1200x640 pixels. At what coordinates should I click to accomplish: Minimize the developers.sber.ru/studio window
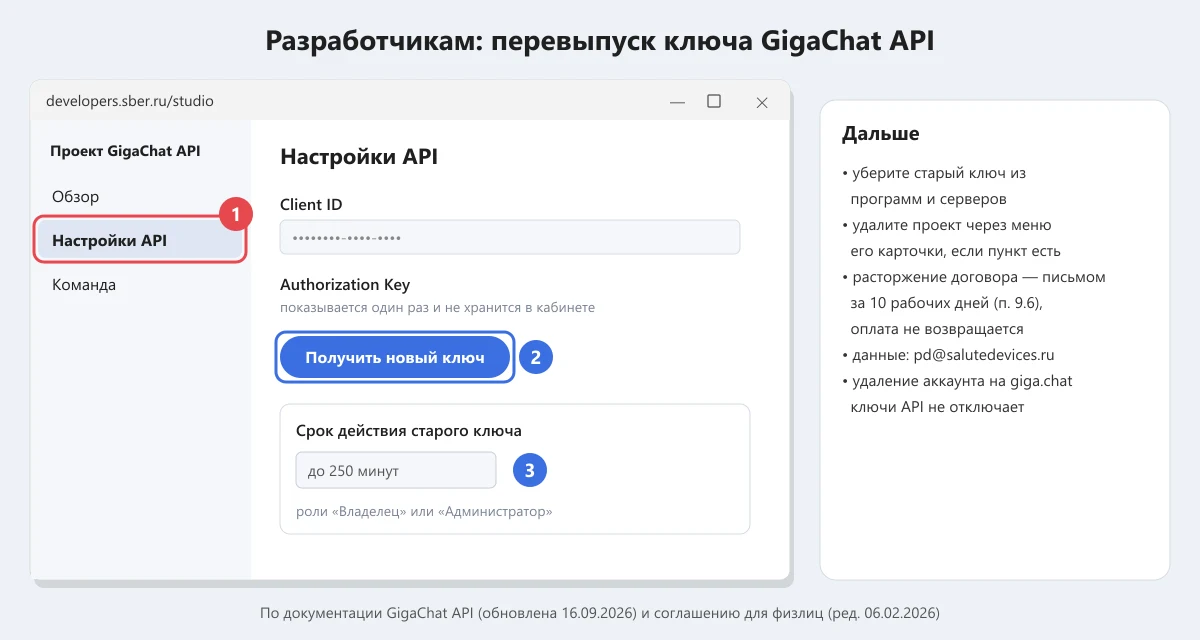677,102
